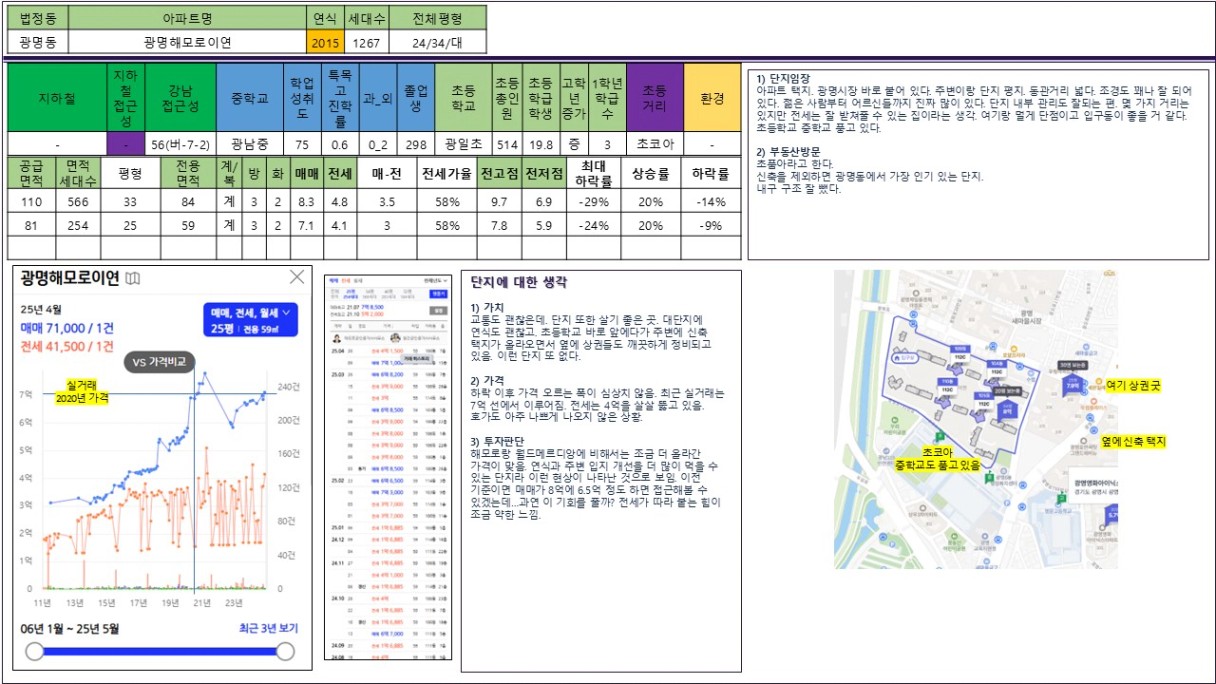Select the -29% 최대 하락률 cell
Image resolution: width=1216 pixels, height=684 pixels.
click(x=595, y=201)
